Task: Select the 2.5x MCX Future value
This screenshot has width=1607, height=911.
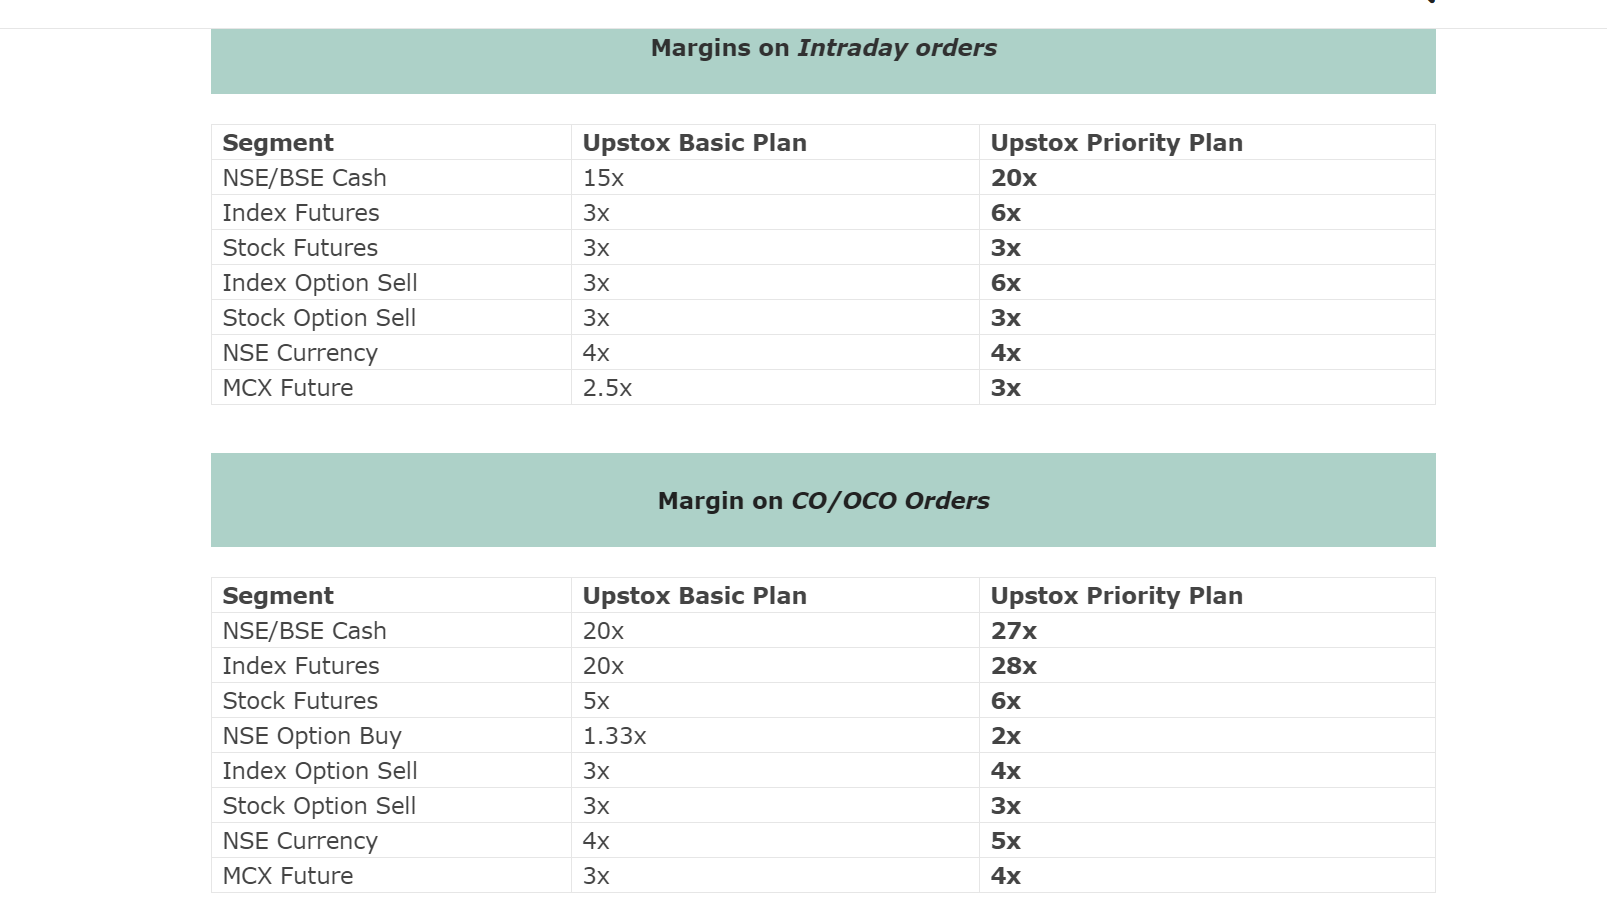Action: (608, 388)
